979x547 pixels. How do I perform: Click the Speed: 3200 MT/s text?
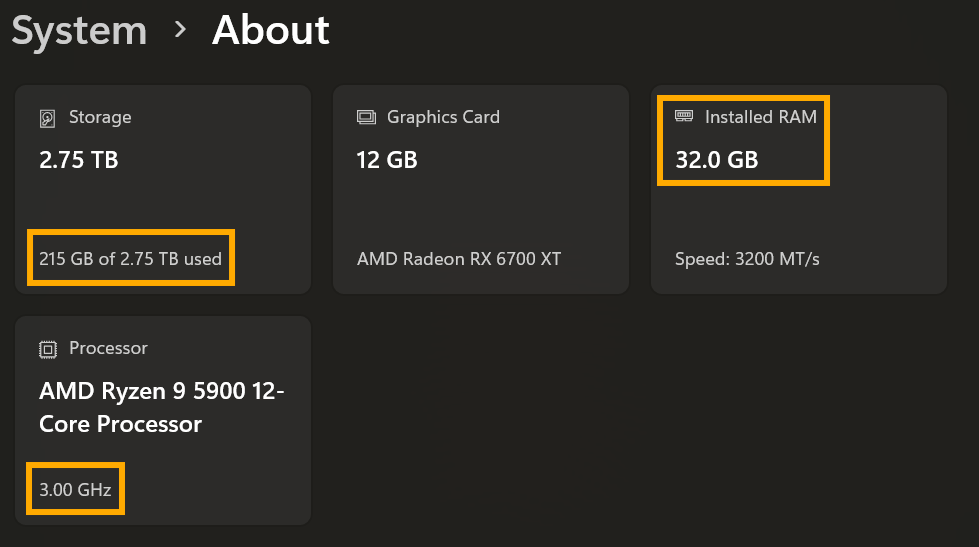pyautogui.click(x=747, y=259)
